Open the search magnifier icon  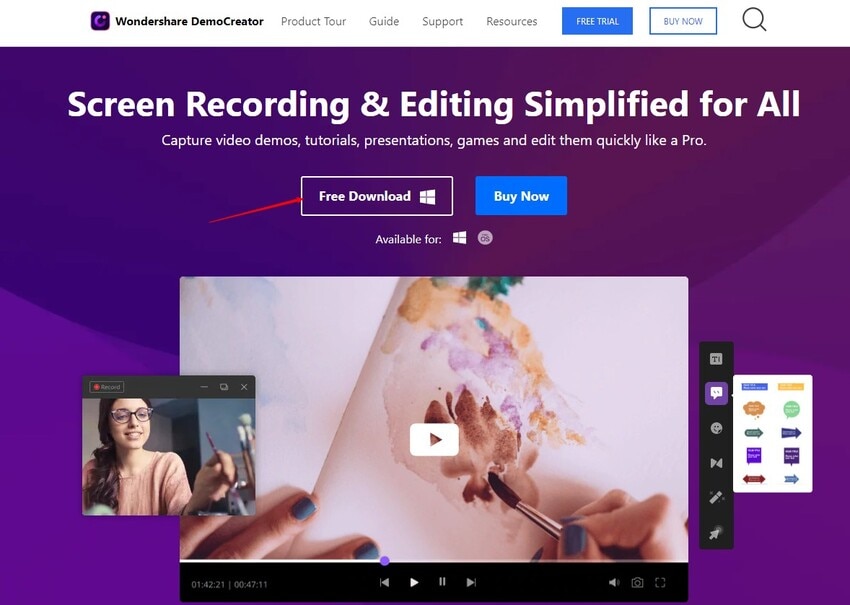click(754, 20)
